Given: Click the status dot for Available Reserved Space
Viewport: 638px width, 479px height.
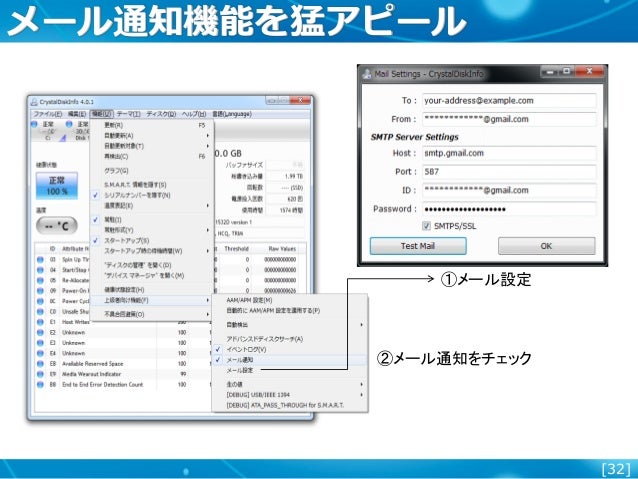Looking at the screenshot, I should tap(40, 364).
